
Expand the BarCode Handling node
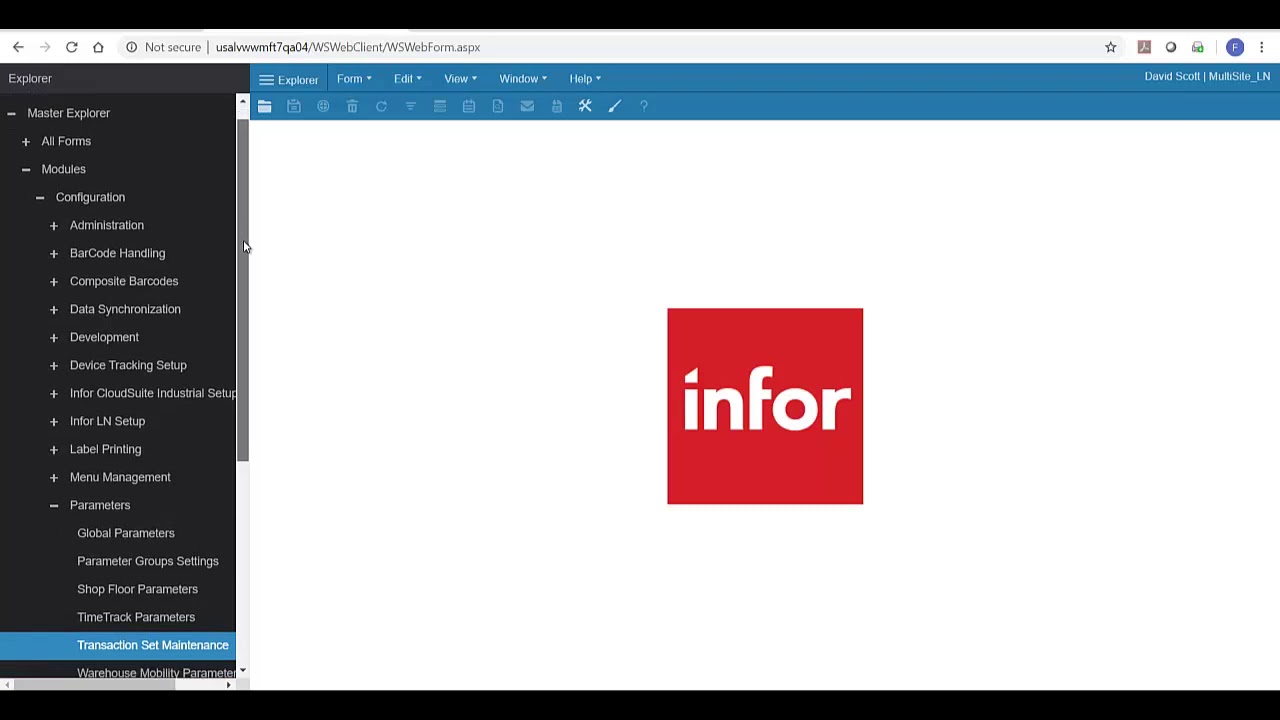pyautogui.click(x=54, y=254)
